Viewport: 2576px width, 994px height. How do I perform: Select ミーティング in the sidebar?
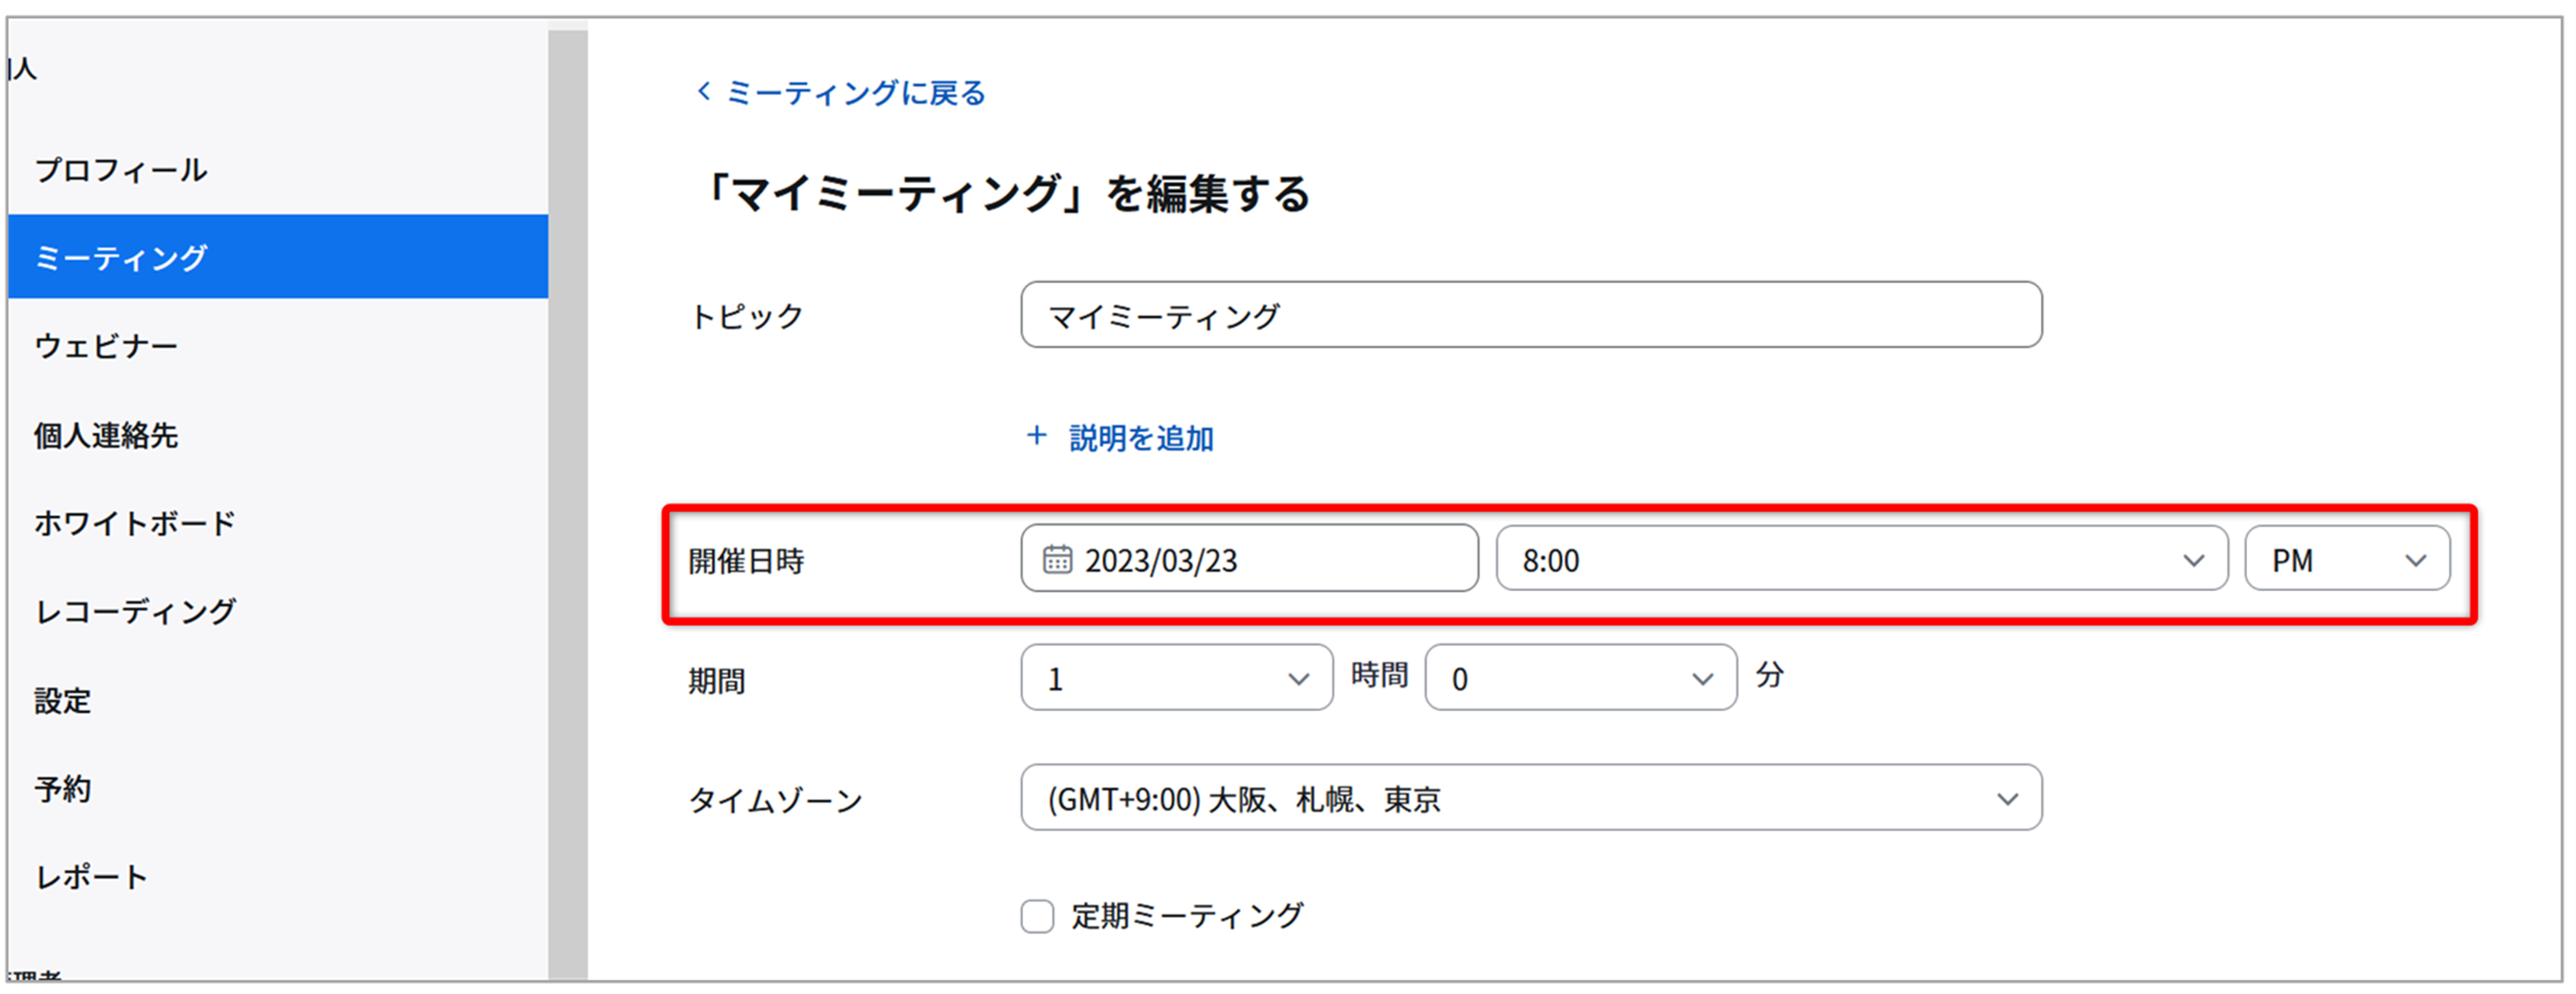click(278, 257)
